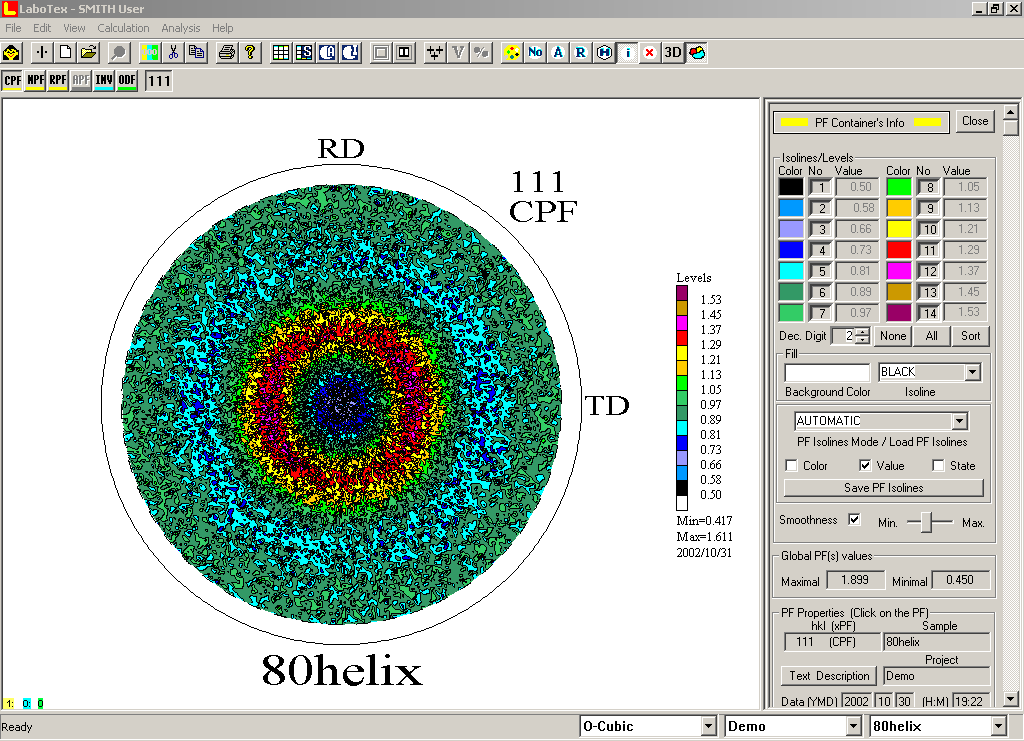This screenshot has height=741, width=1024.
Task: Click the red color swatch for level 11
Action: pyautogui.click(x=899, y=250)
